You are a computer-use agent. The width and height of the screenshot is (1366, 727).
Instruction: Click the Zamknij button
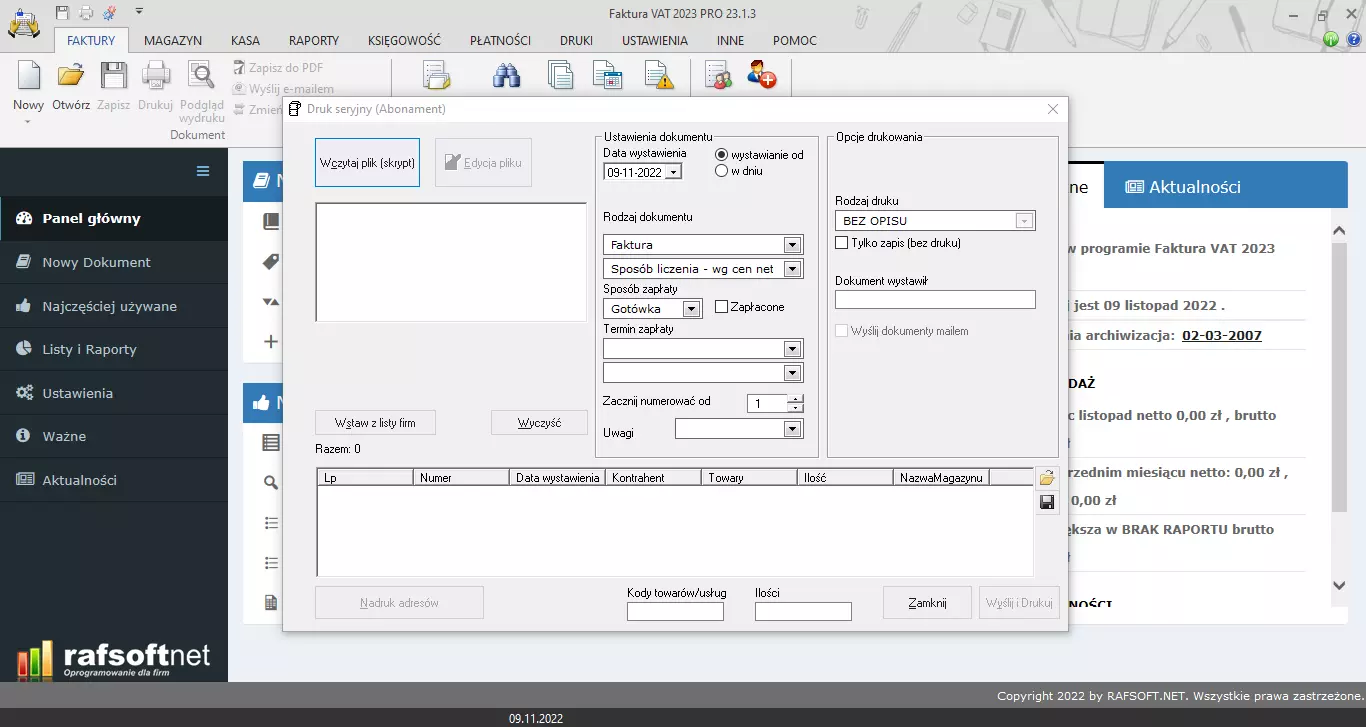pos(927,603)
